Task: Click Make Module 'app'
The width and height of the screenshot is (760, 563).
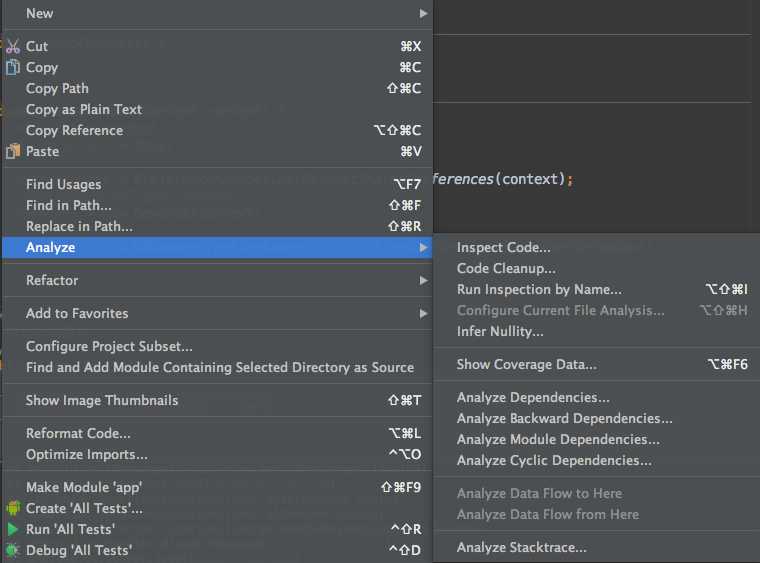Action: click(x=84, y=487)
